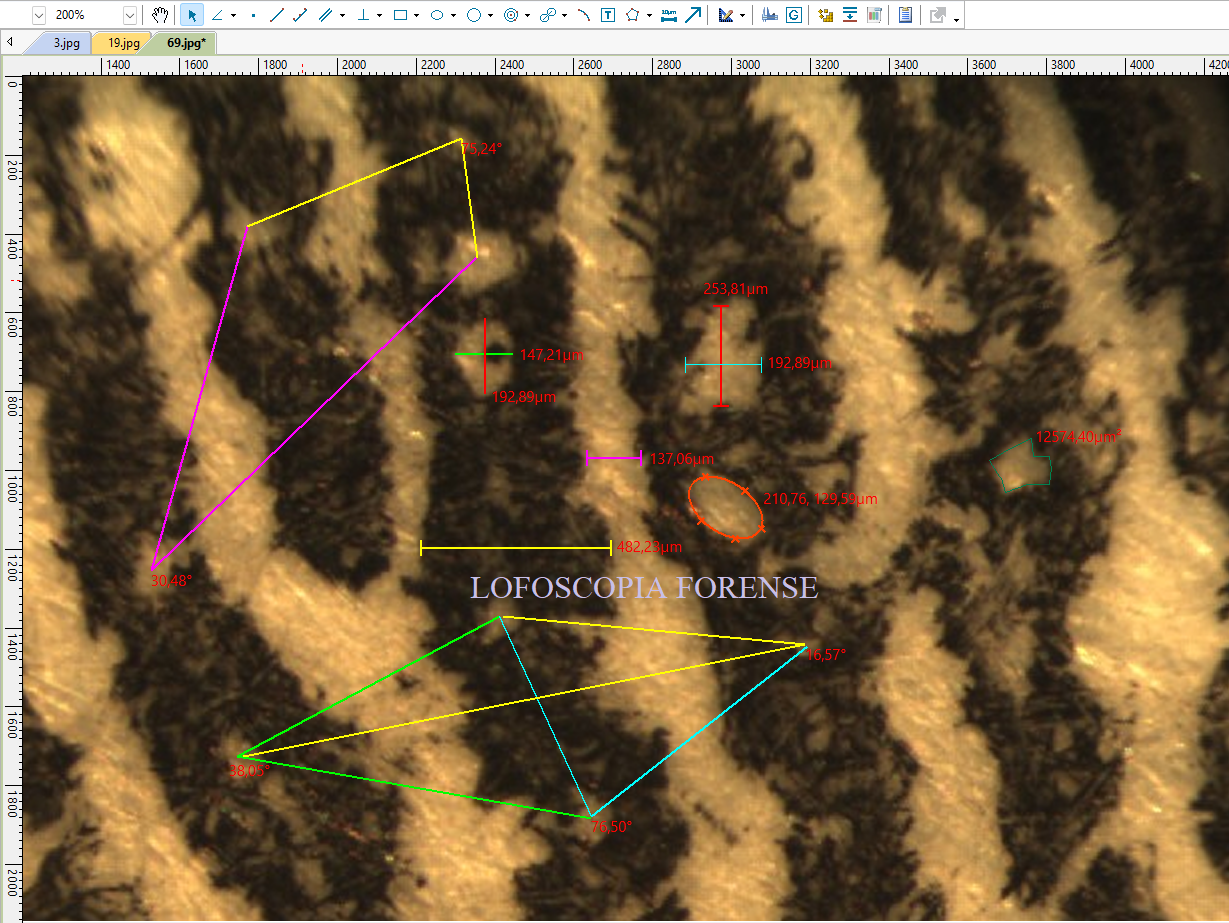Add a text annotation with the T tool
The image size is (1229, 923).
click(608, 15)
